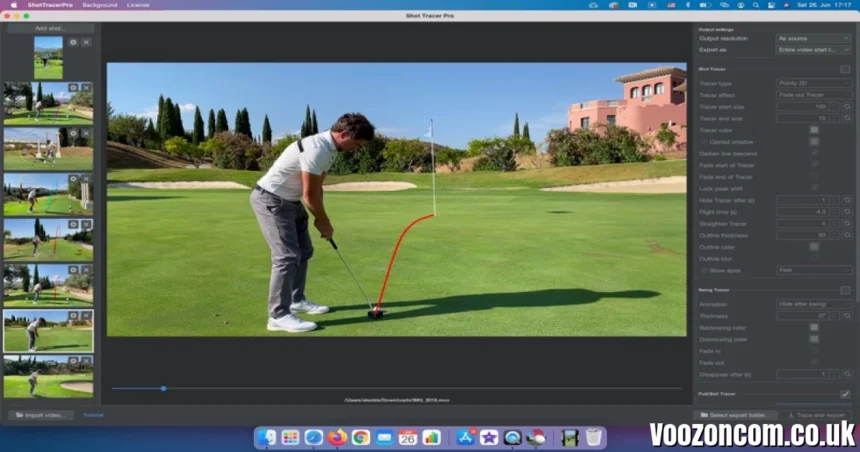The width and height of the screenshot is (860, 452).
Task: Open the Swing Tracer Animation dropdown
Action: click(x=813, y=304)
